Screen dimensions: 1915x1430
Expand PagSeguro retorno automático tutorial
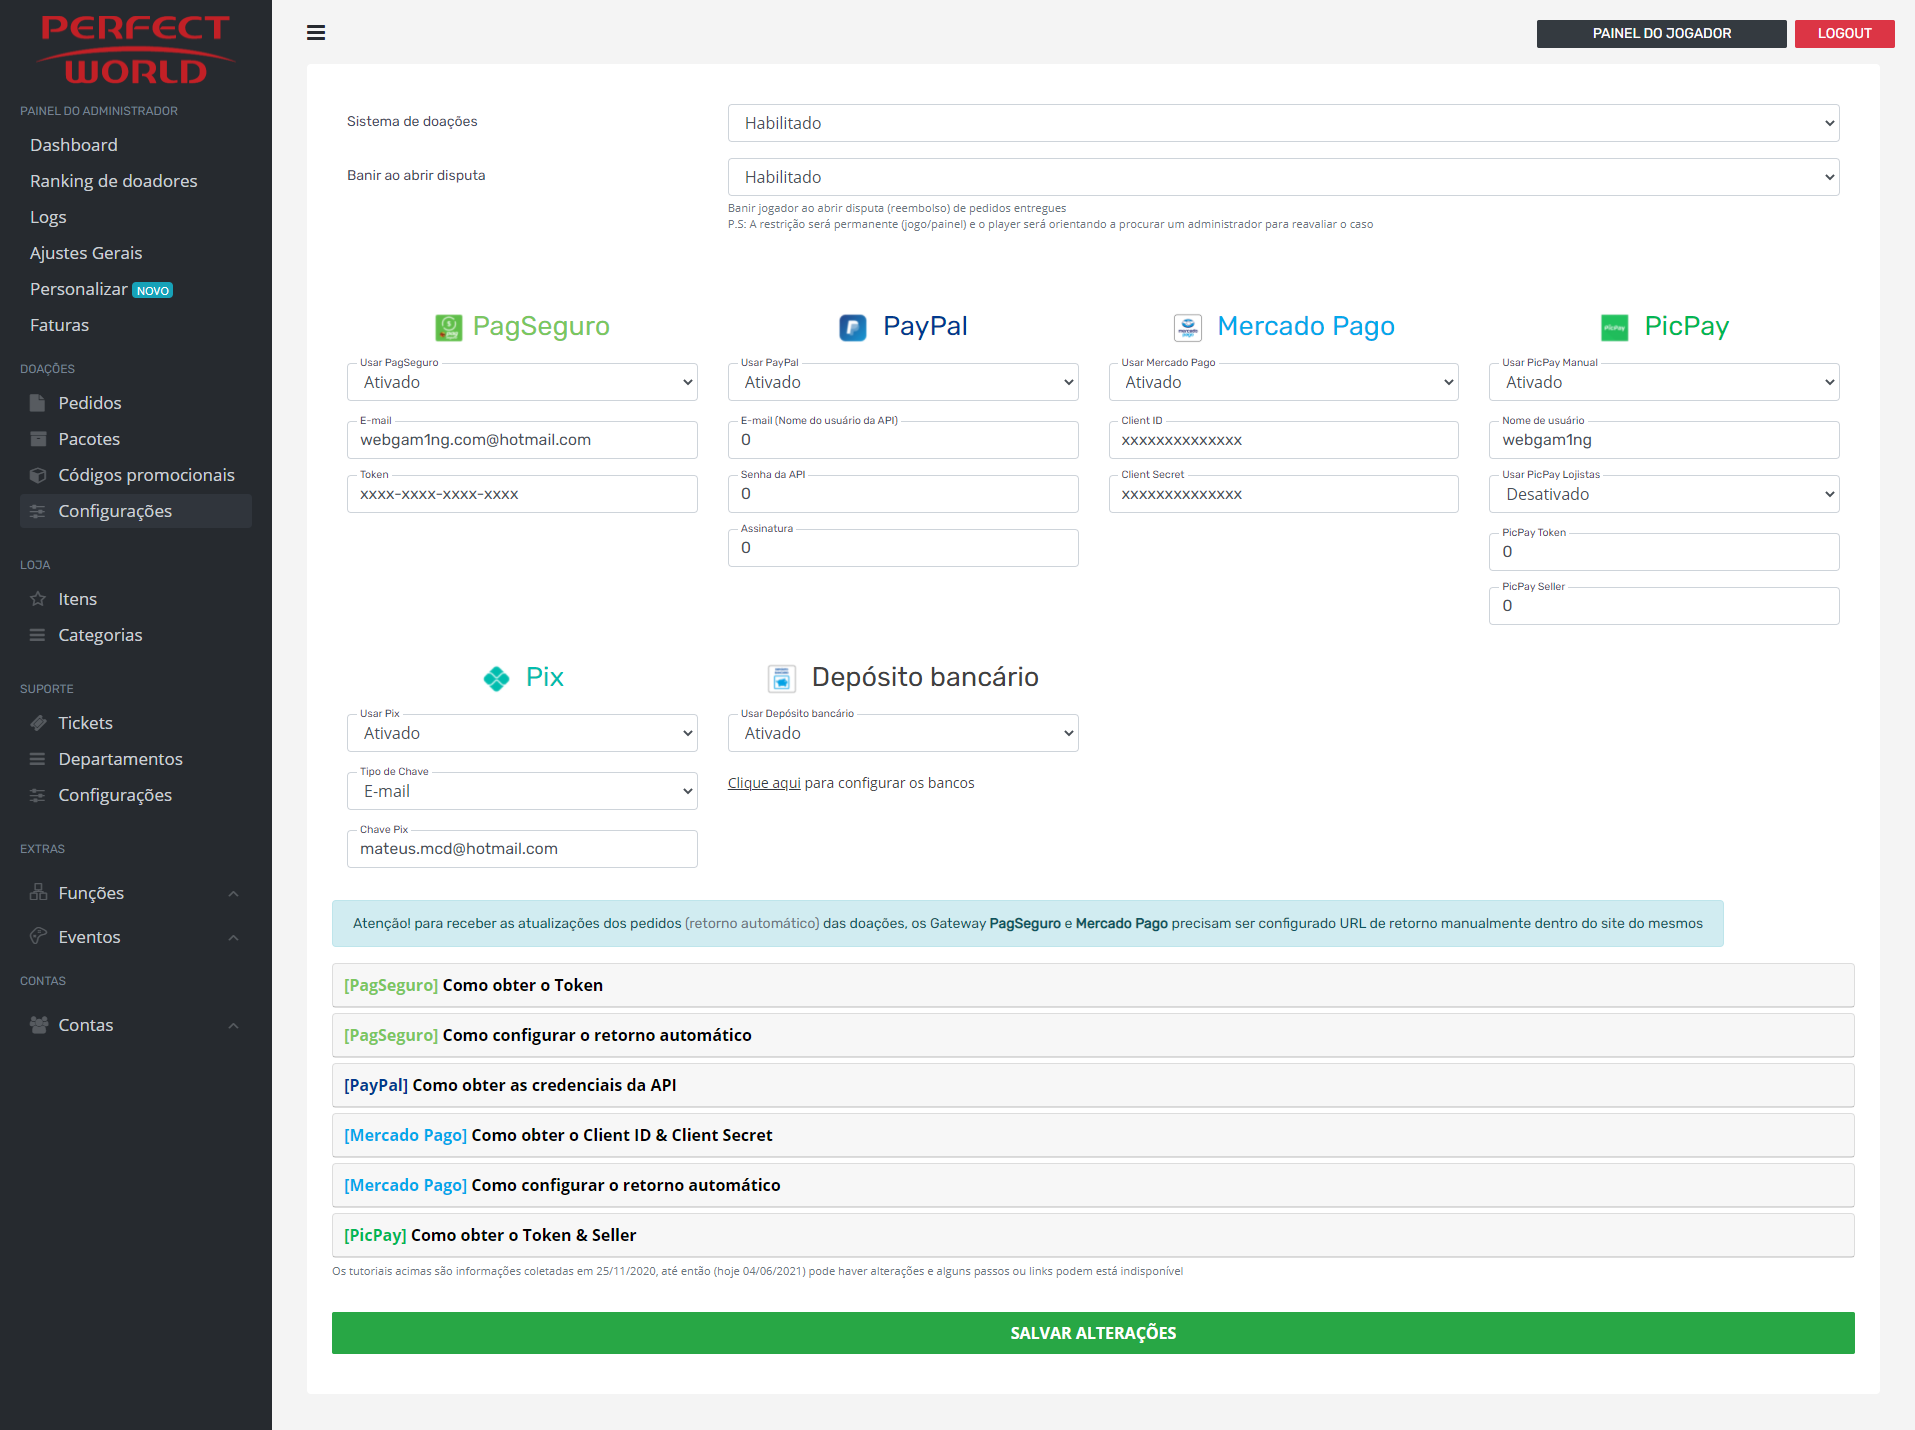pos(1093,1035)
